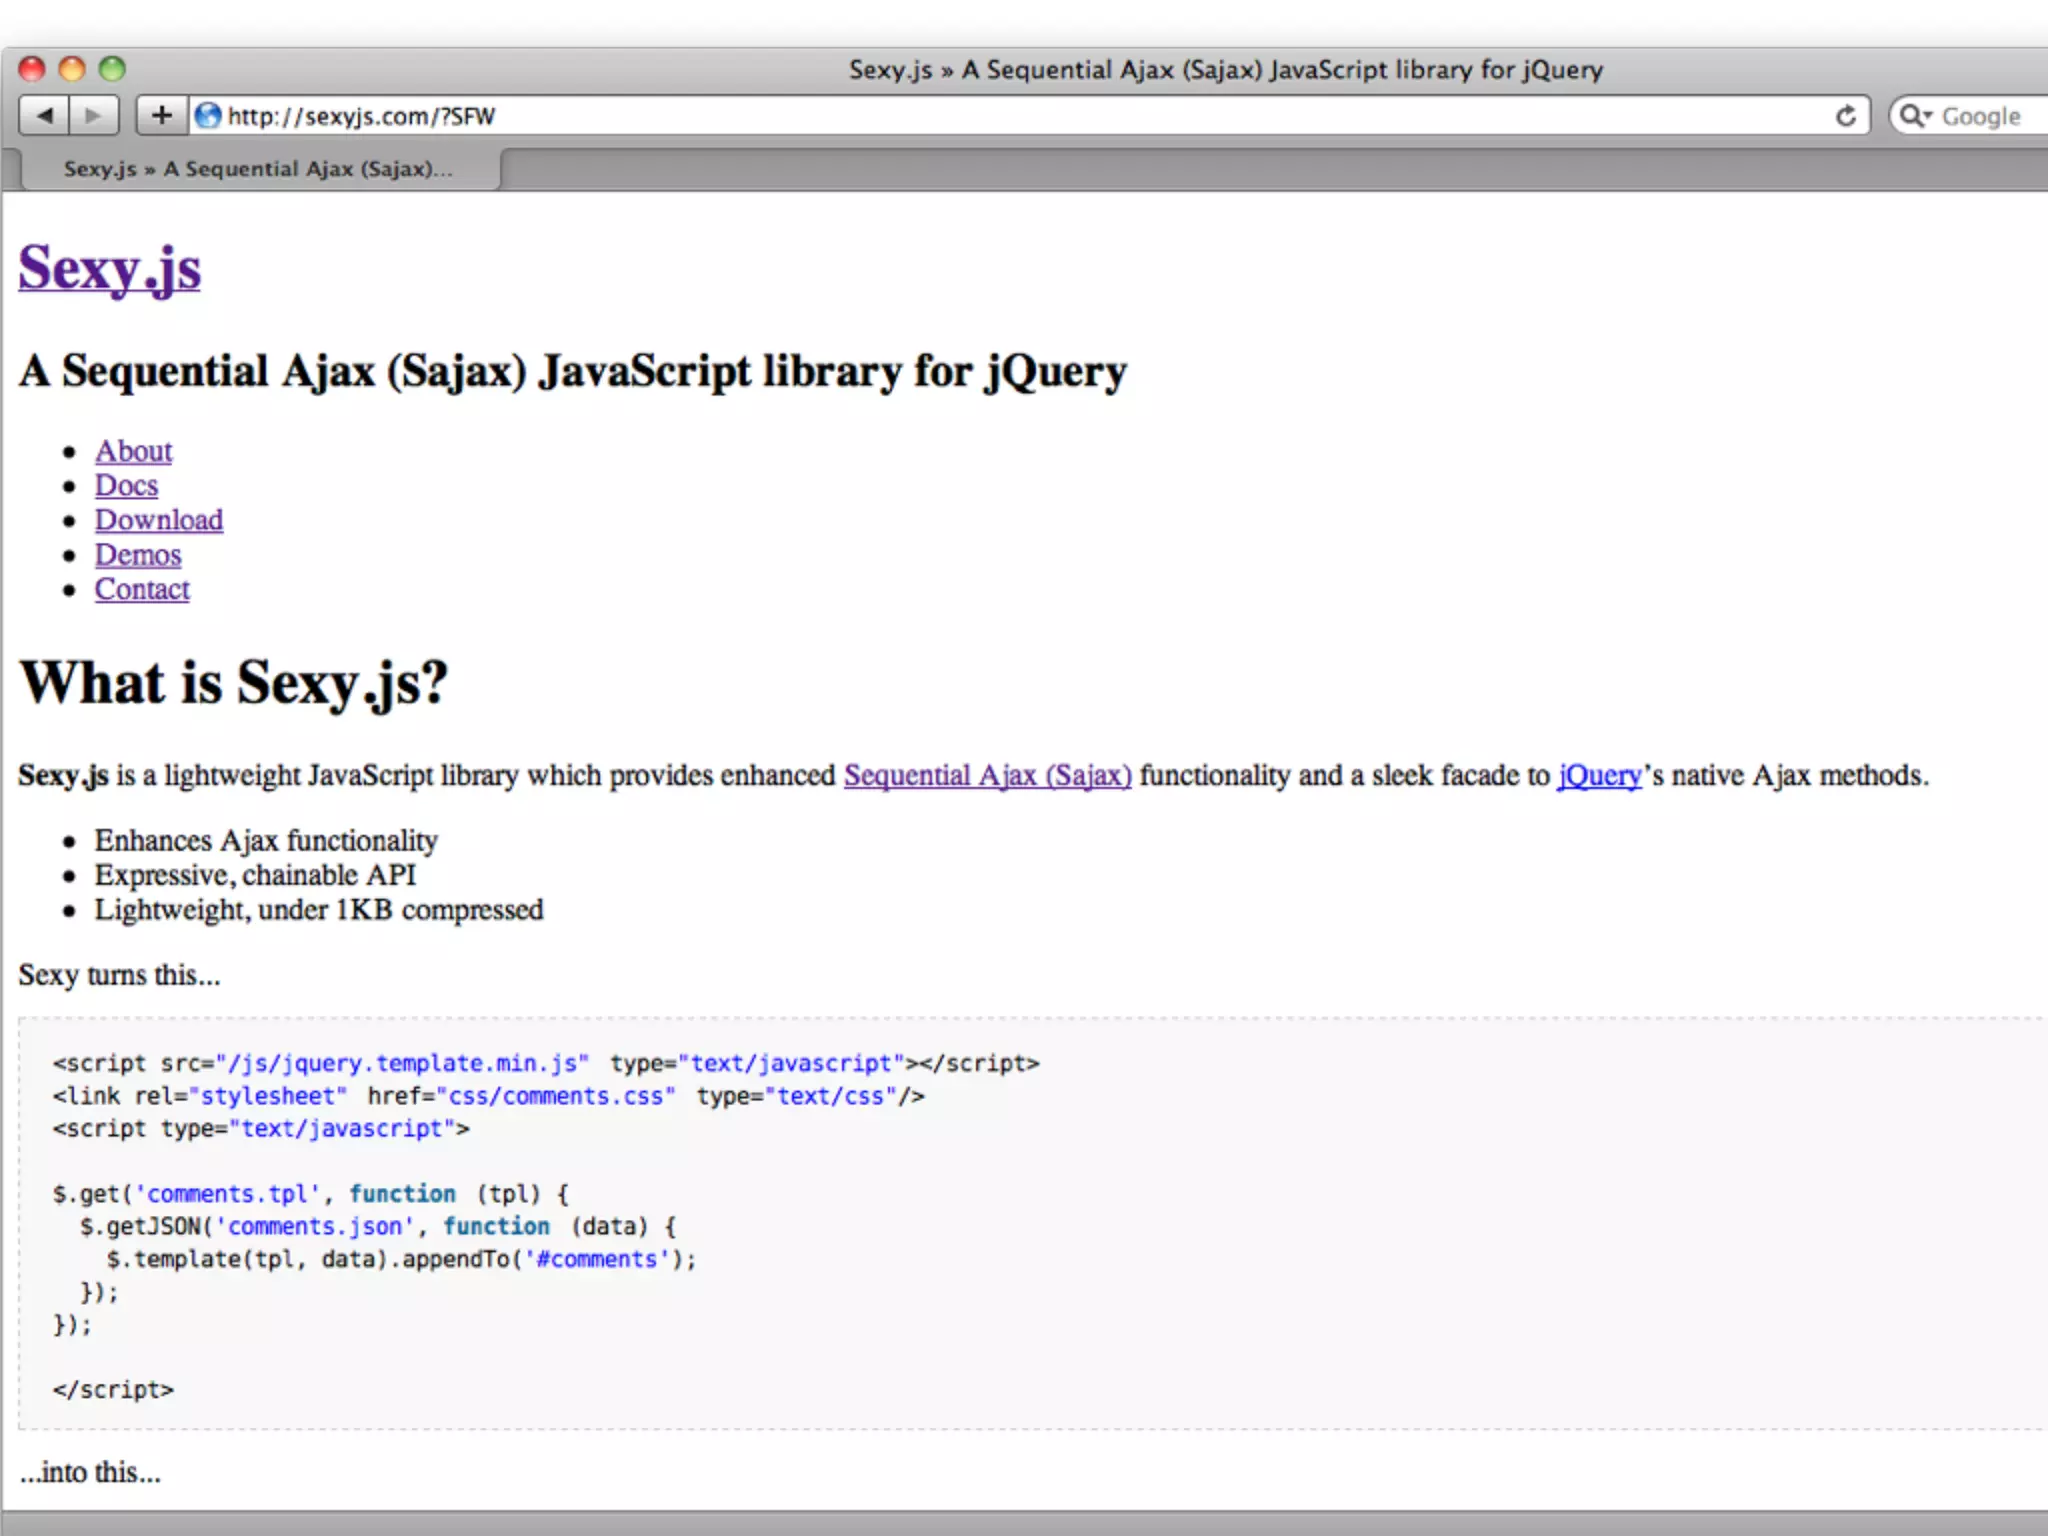This screenshot has height=1536, width=2048.
Task: Click the Download navigation link
Action: click(x=159, y=520)
